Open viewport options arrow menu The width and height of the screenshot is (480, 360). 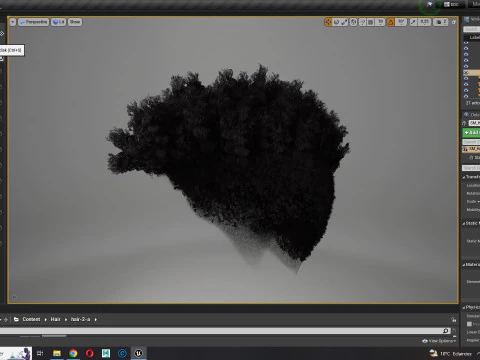tap(13, 22)
